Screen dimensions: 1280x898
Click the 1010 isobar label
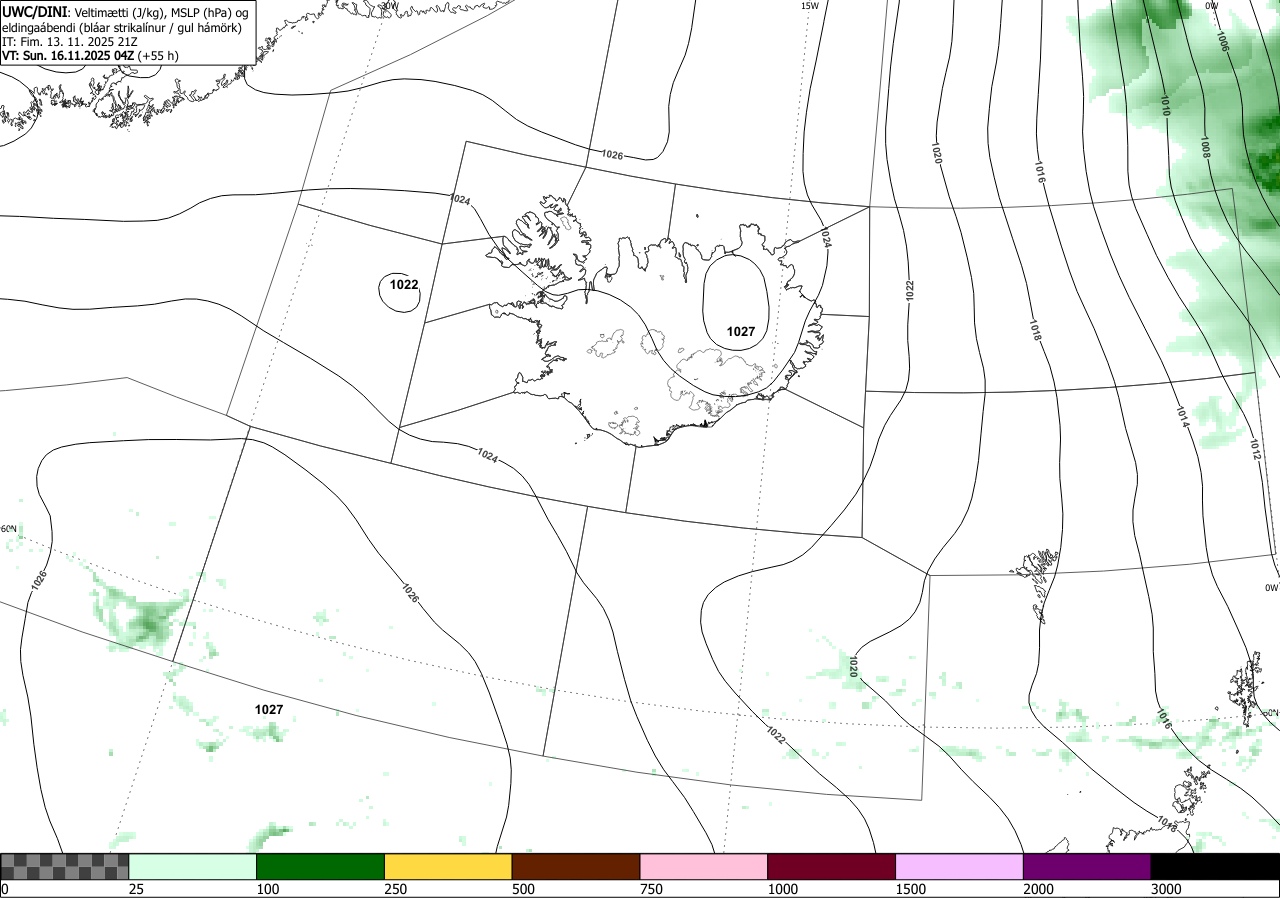click(1165, 106)
